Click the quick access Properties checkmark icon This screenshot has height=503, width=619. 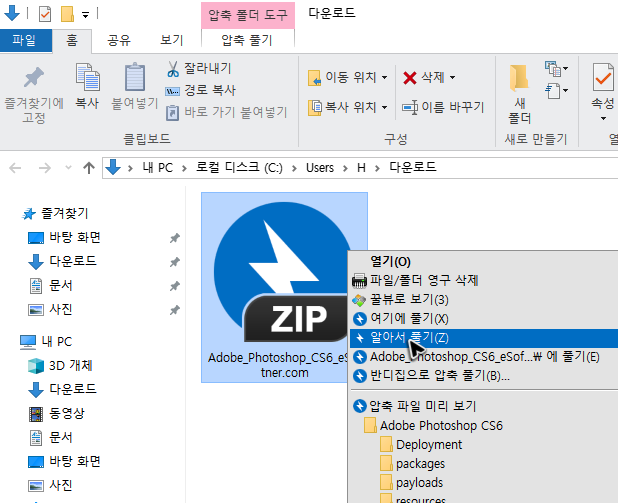[45, 14]
